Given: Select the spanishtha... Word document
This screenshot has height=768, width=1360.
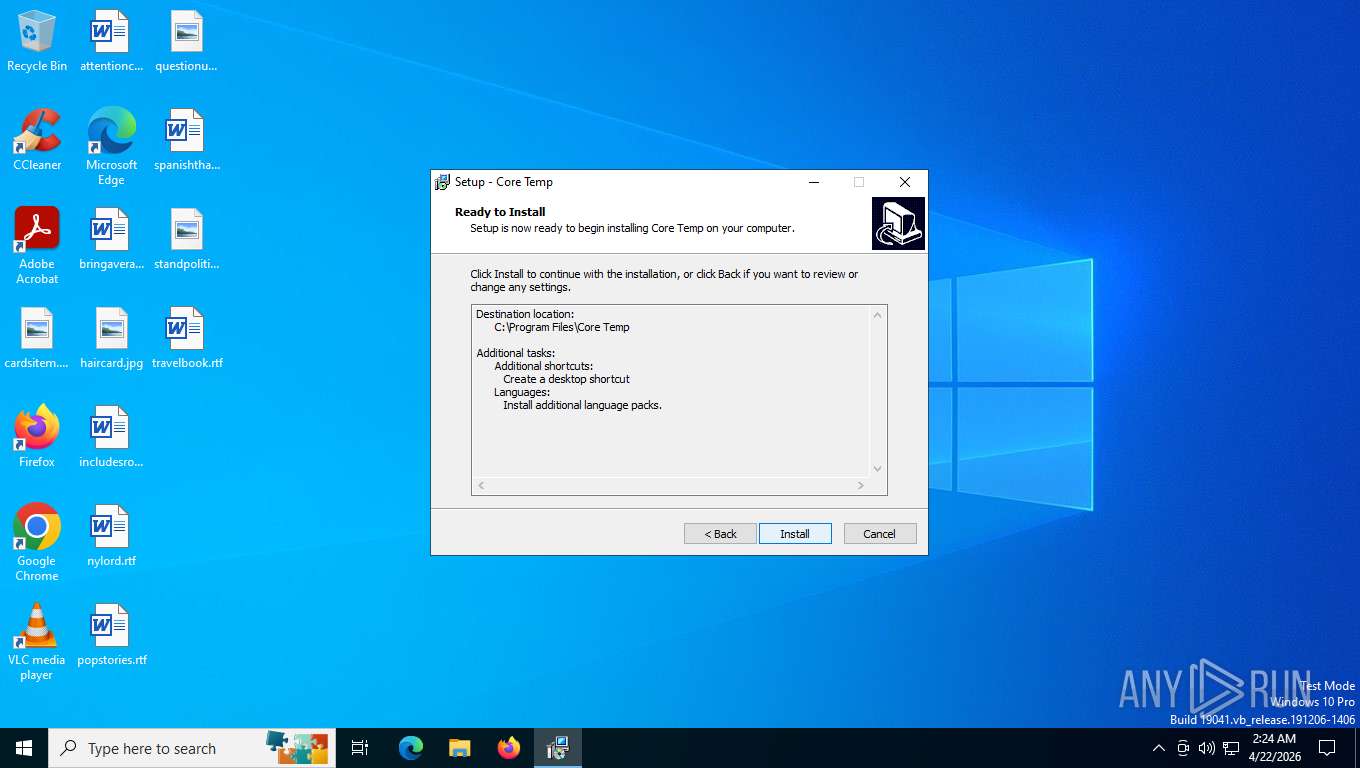Looking at the screenshot, I should point(186,140).
